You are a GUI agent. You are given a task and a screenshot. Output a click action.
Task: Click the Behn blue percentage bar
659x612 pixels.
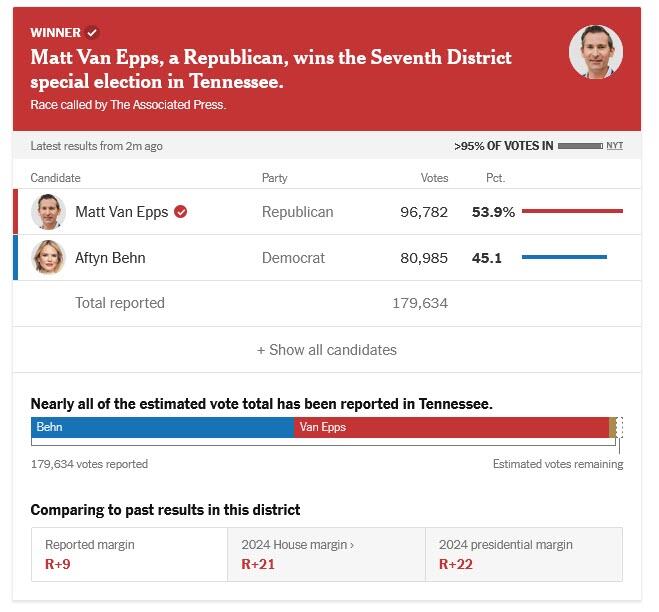click(x=564, y=258)
